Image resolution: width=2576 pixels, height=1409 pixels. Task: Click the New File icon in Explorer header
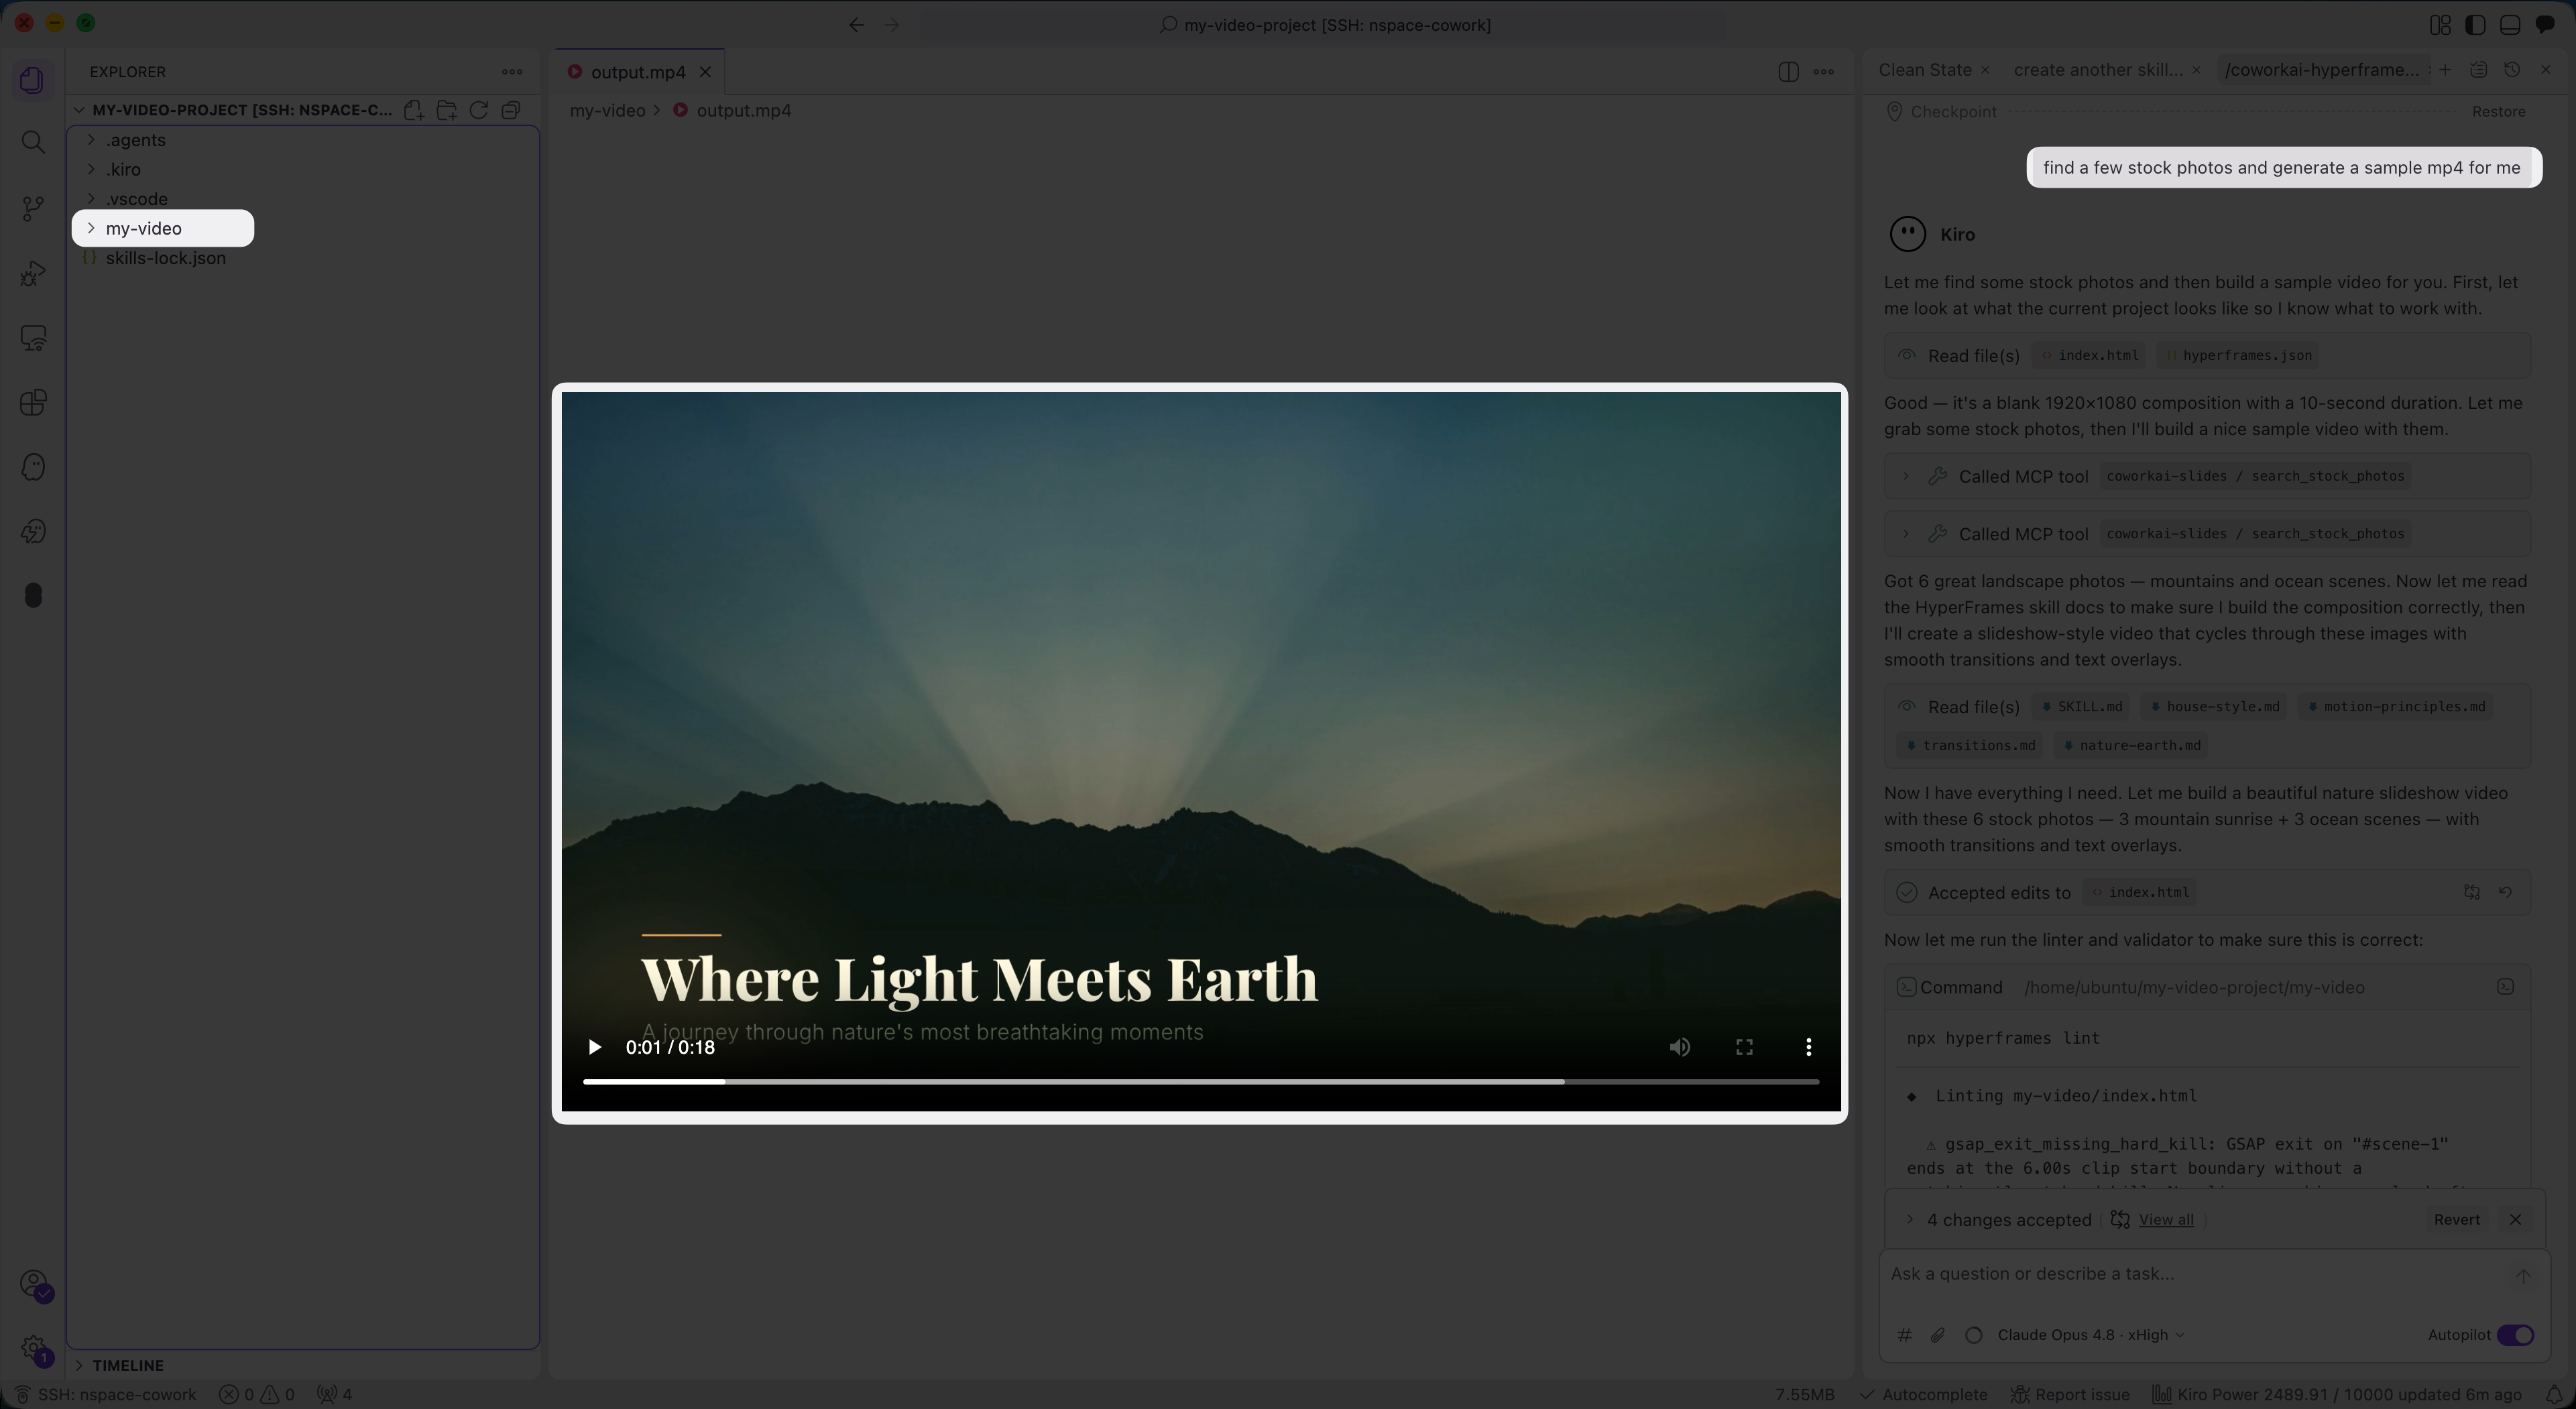coord(414,110)
